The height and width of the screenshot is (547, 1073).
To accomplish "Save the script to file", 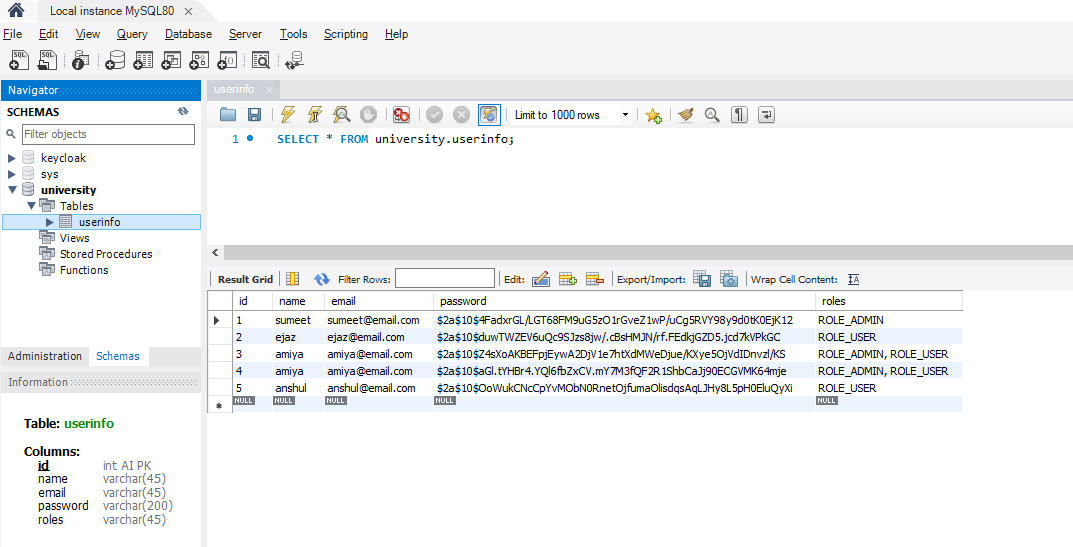I will coord(254,115).
